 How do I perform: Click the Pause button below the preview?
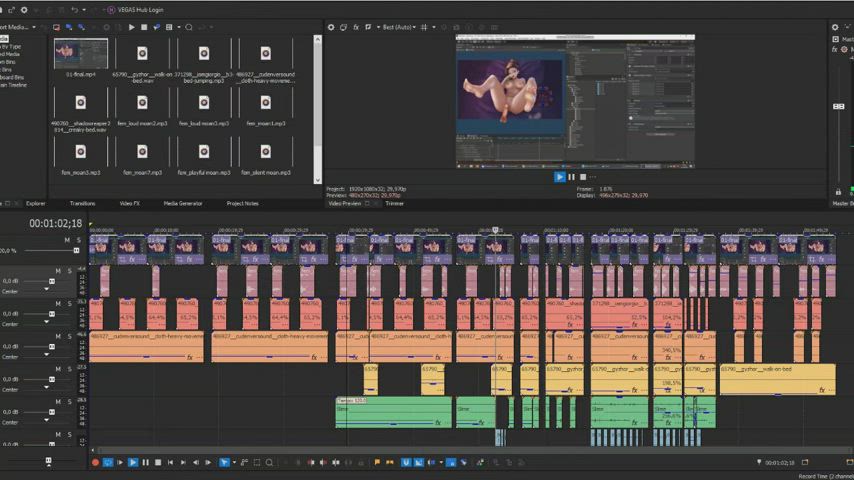click(571, 177)
